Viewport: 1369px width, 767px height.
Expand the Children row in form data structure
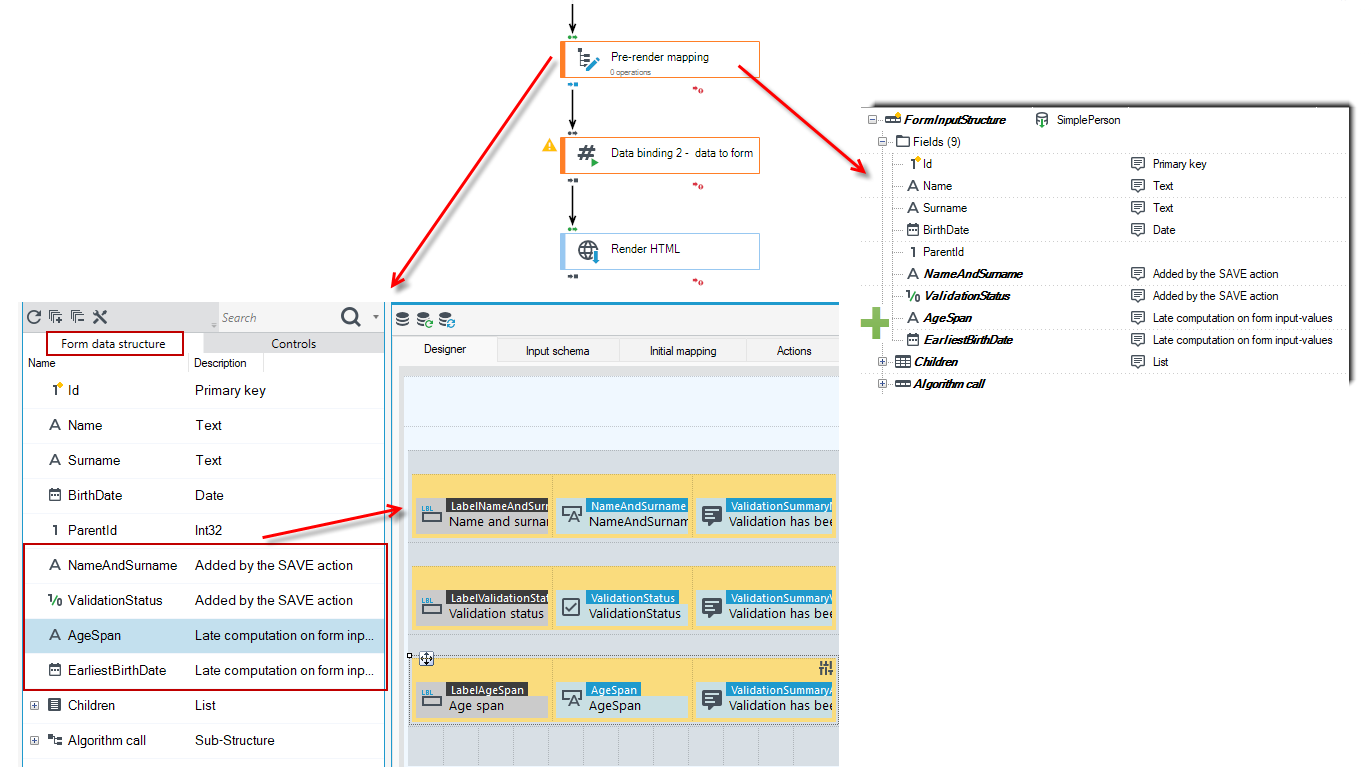[34, 705]
